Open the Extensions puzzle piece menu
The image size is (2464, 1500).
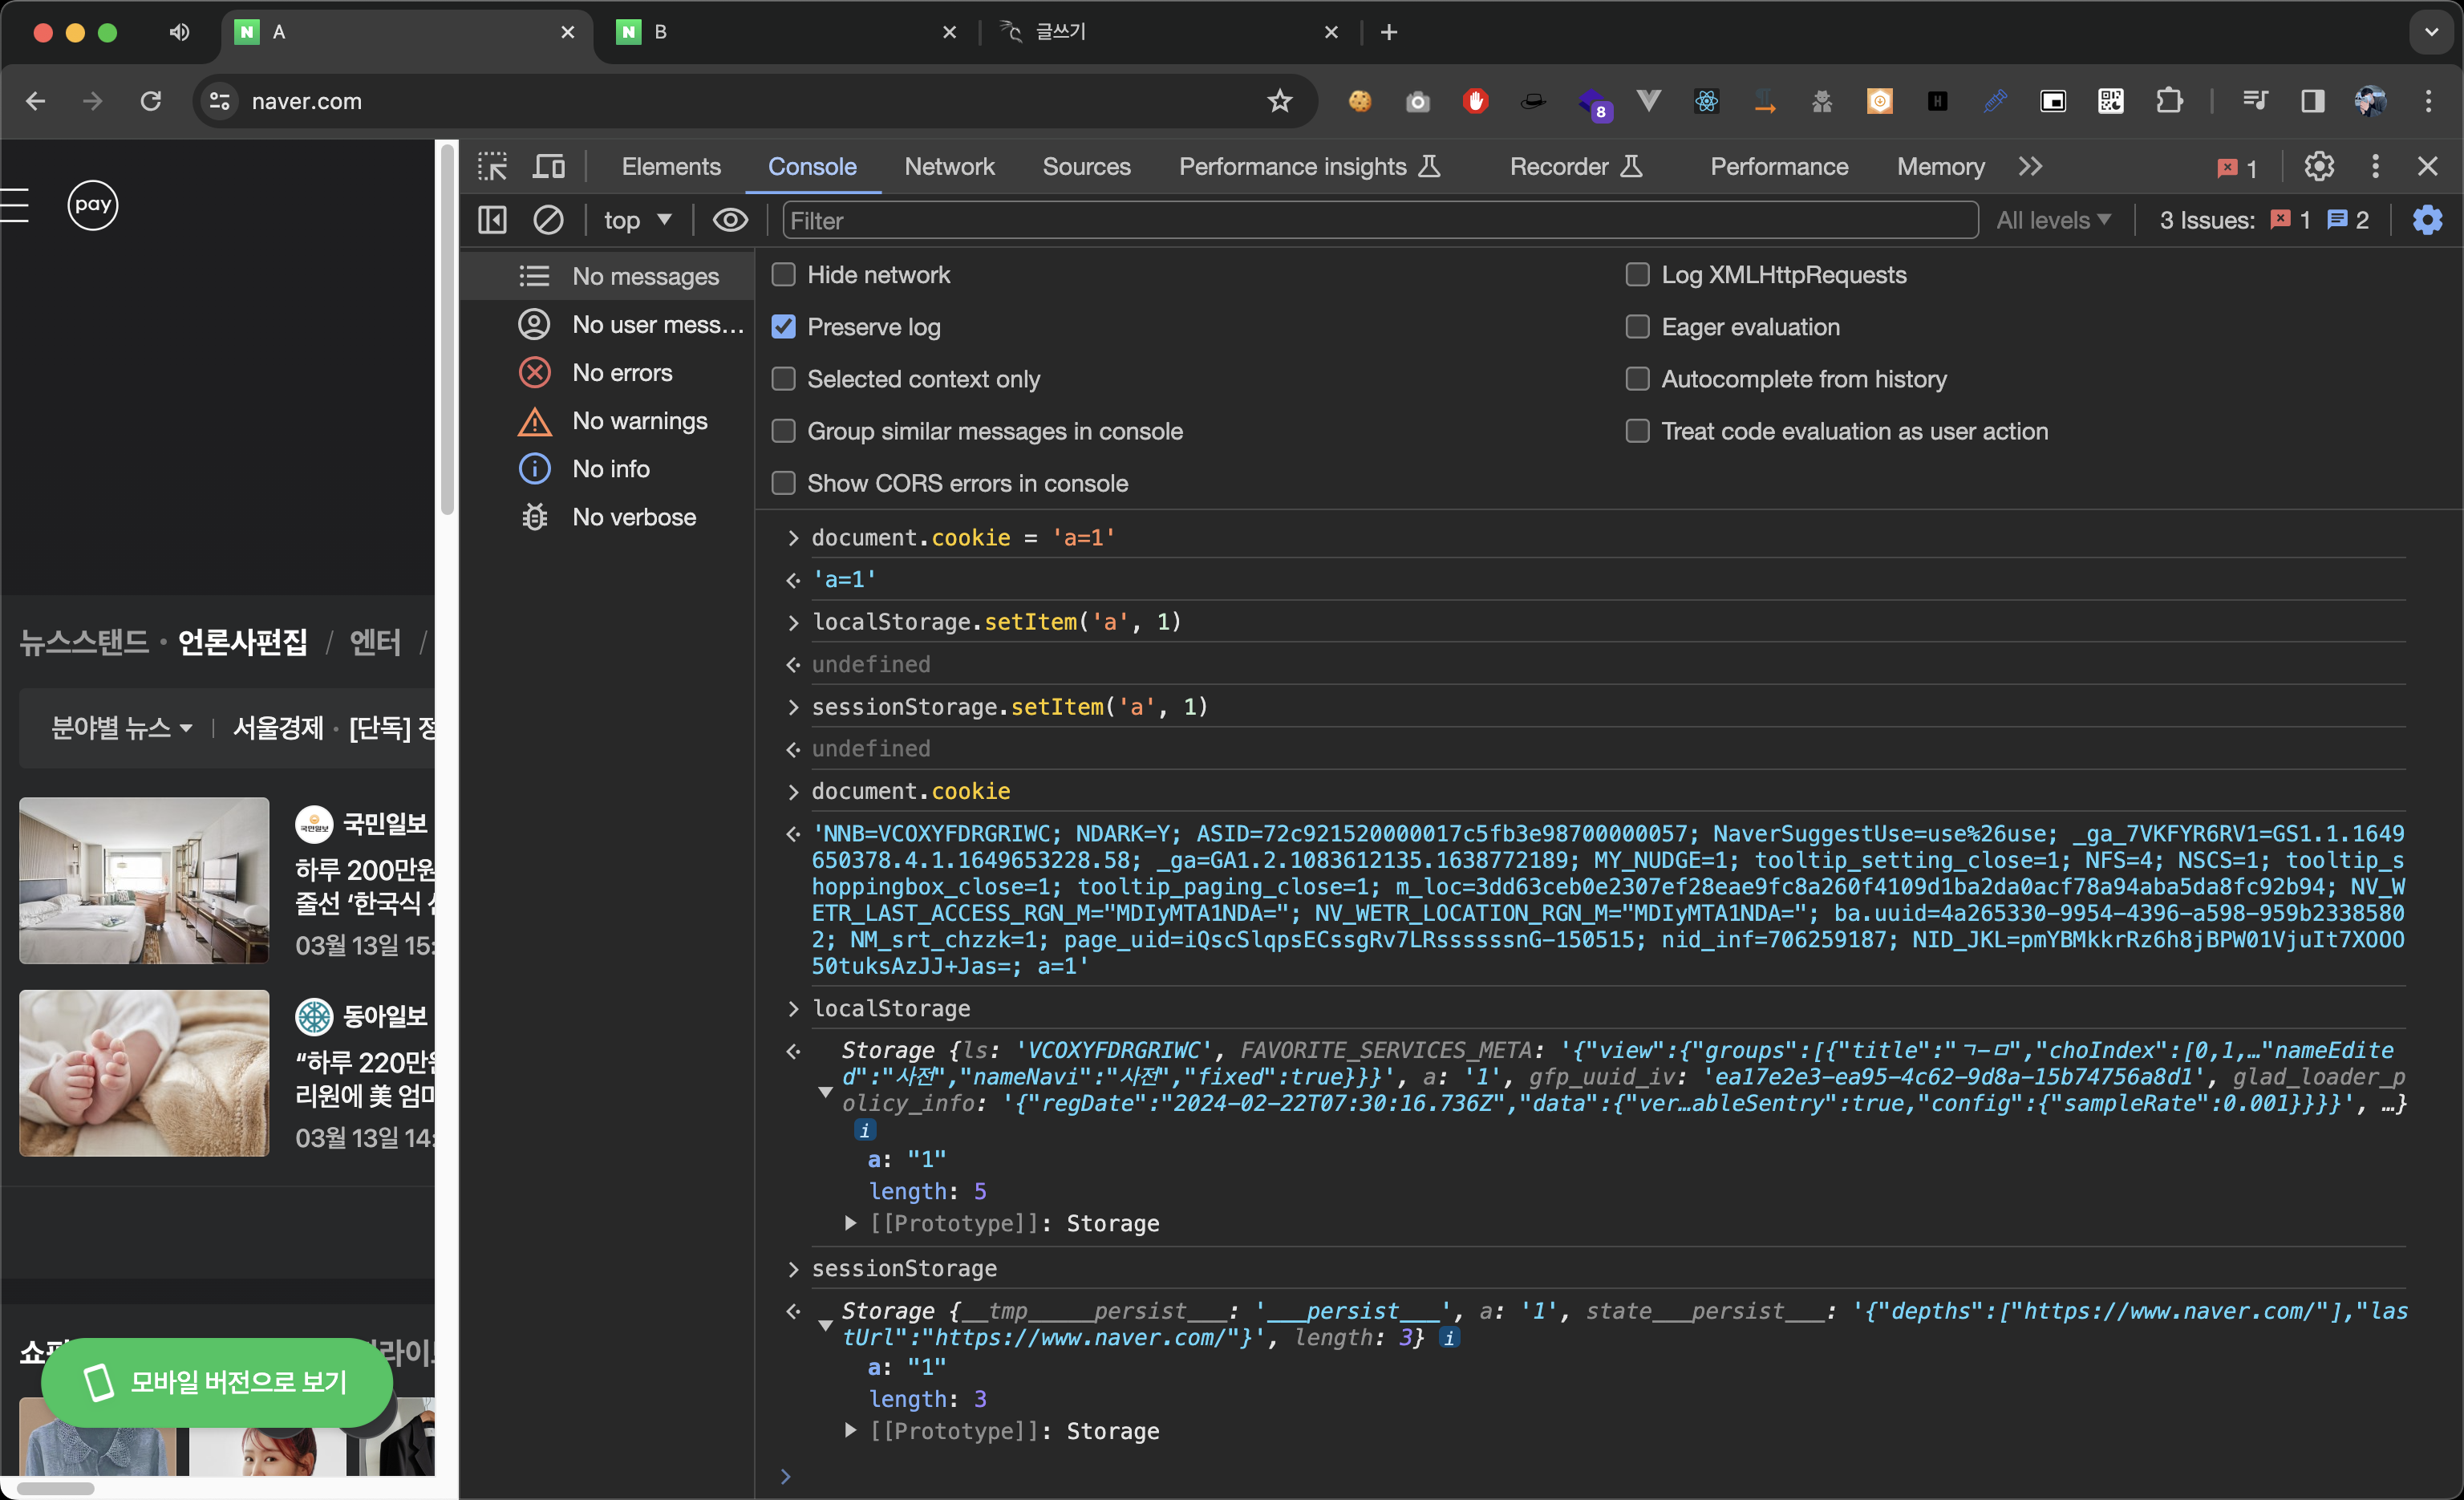click(2168, 101)
